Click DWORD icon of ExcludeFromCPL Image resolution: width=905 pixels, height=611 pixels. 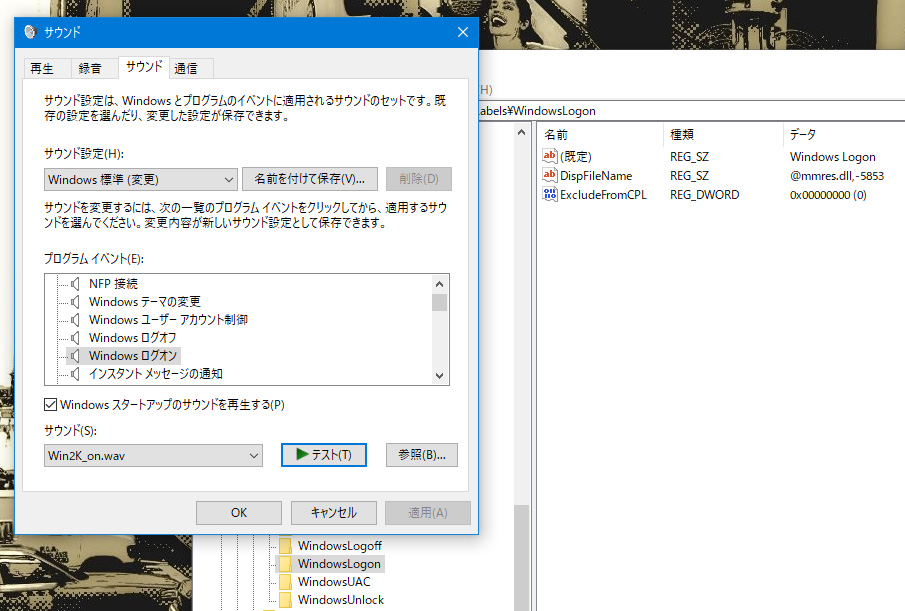549,194
